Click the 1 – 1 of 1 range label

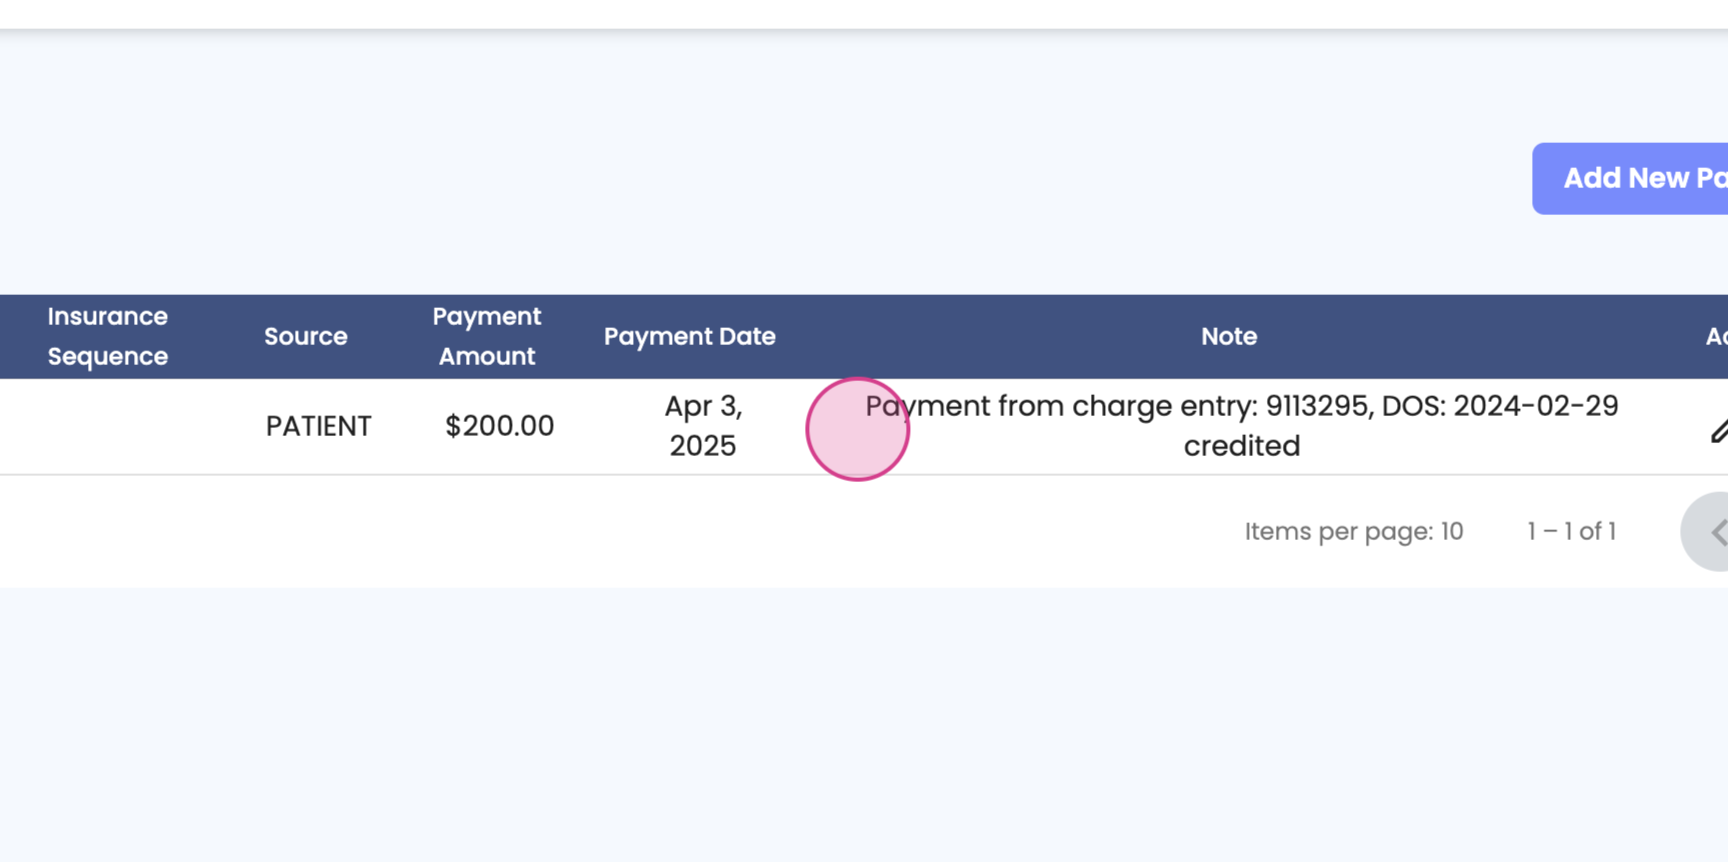pos(1571,531)
